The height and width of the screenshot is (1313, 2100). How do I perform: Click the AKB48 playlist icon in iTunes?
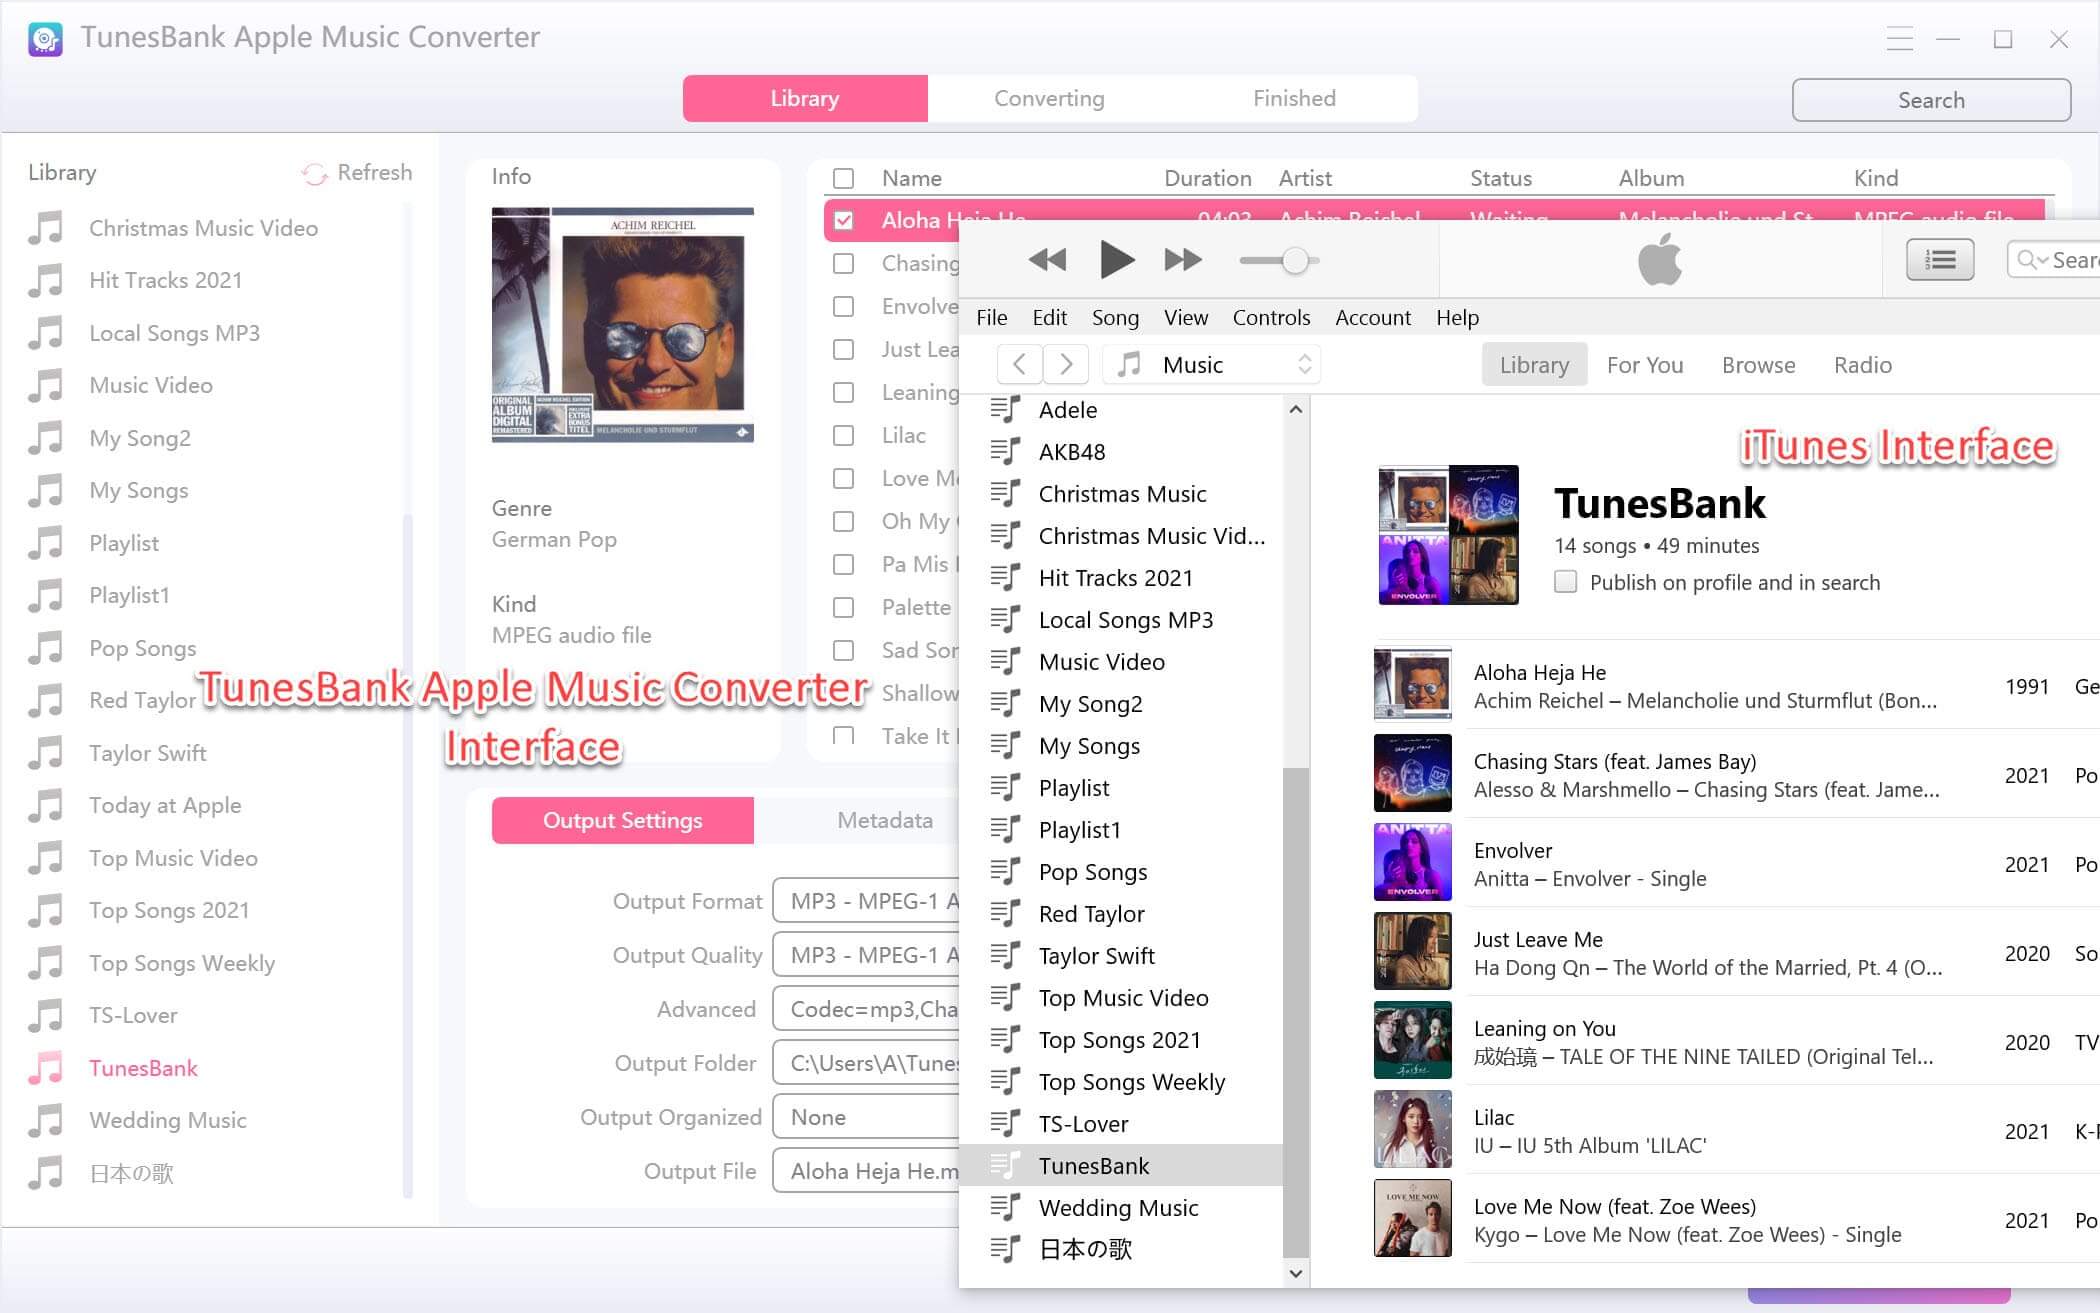1005,452
